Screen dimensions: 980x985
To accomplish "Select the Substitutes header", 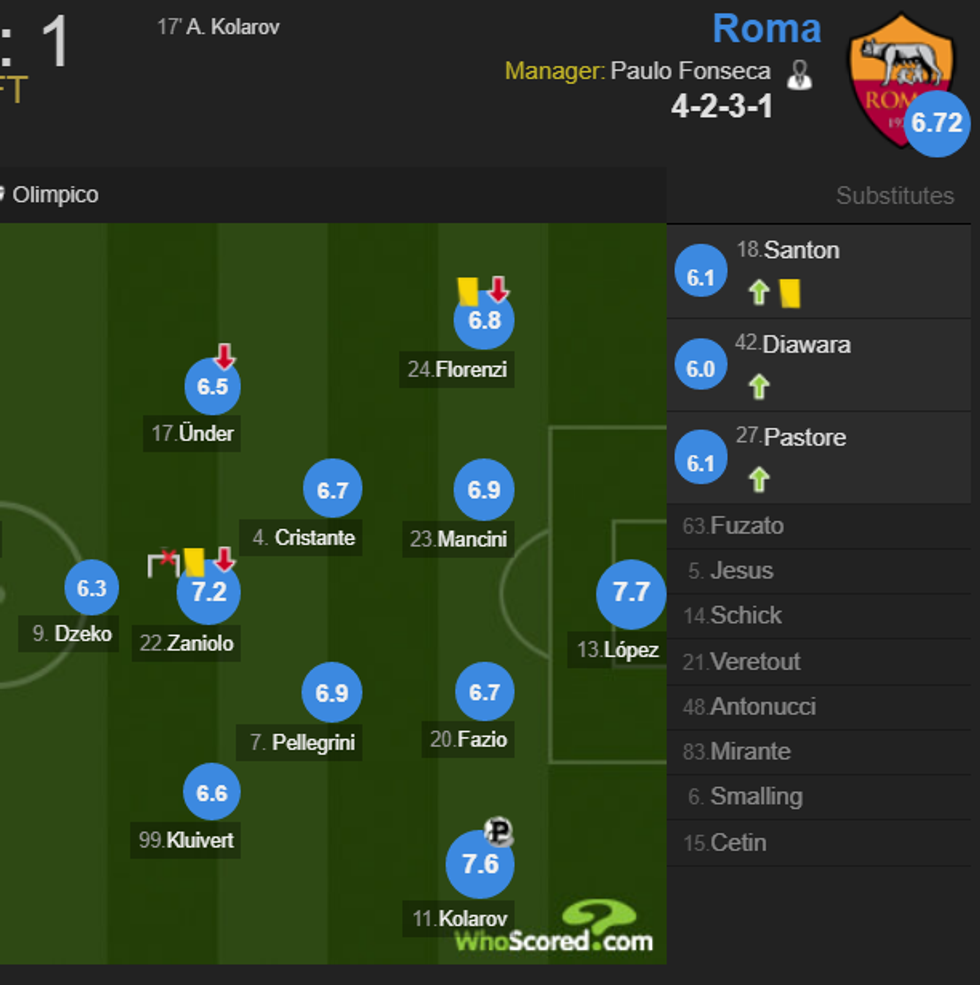I will click(x=895, y=196).
